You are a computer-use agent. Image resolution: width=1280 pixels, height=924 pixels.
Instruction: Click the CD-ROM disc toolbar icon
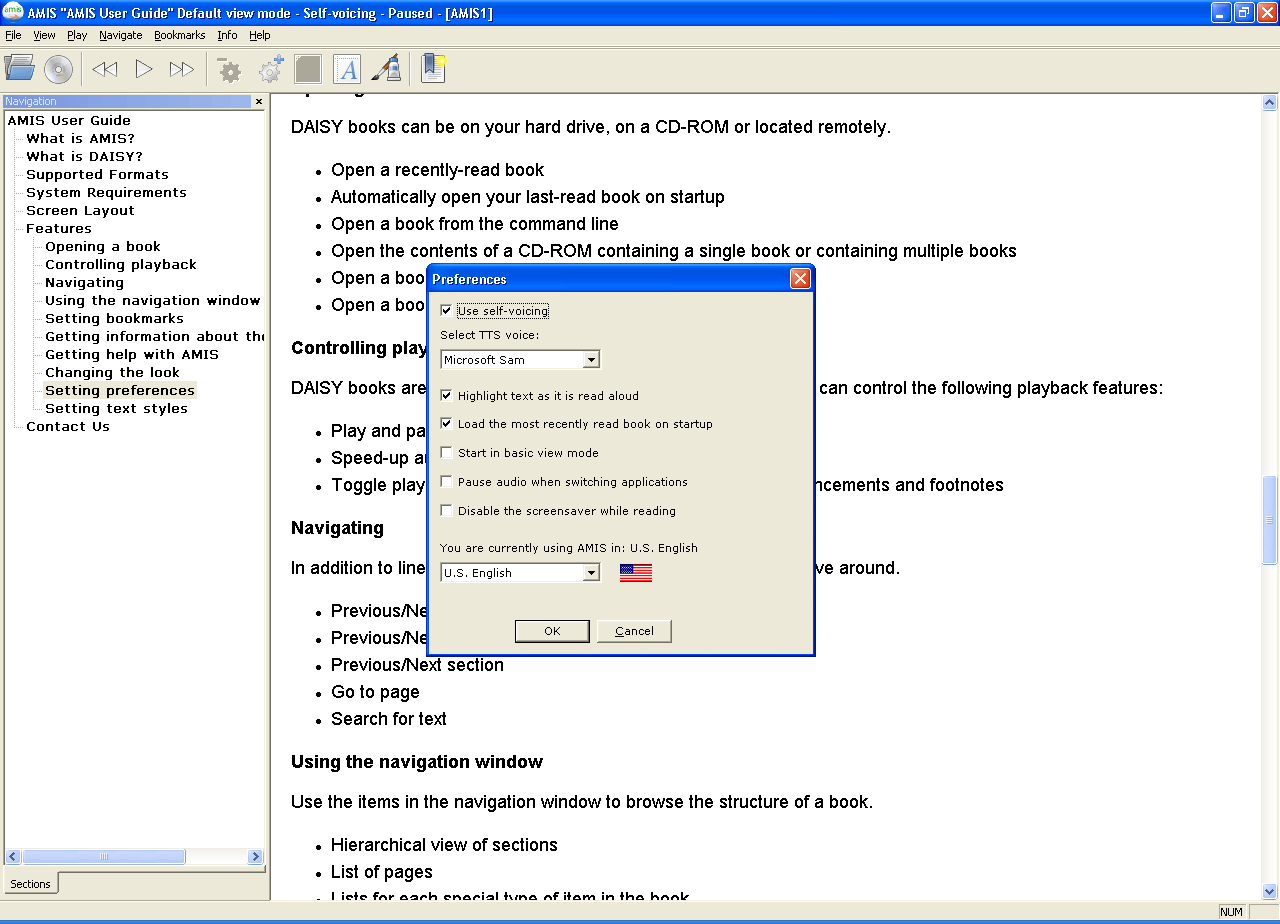[x=58, y=68]
